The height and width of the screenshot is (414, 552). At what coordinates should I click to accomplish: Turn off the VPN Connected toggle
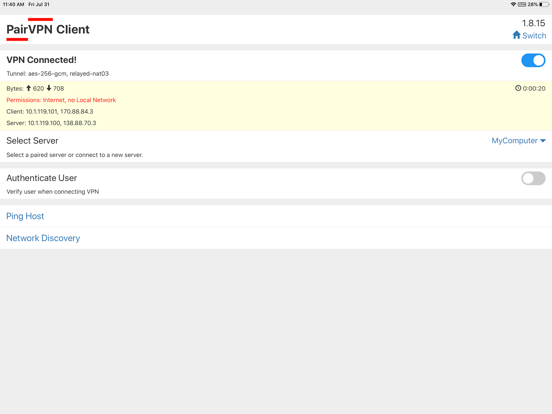click(x=533, y=60)
